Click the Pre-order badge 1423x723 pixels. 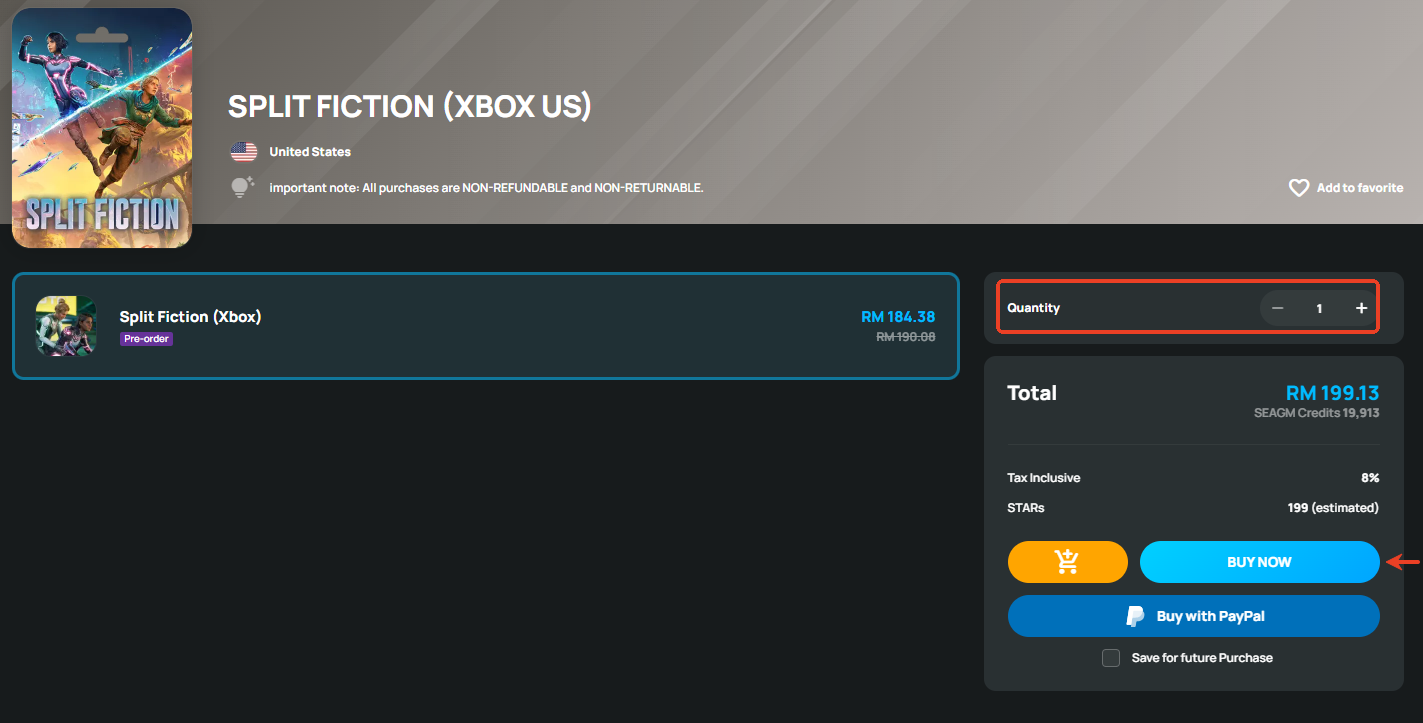tap(146, 339)
